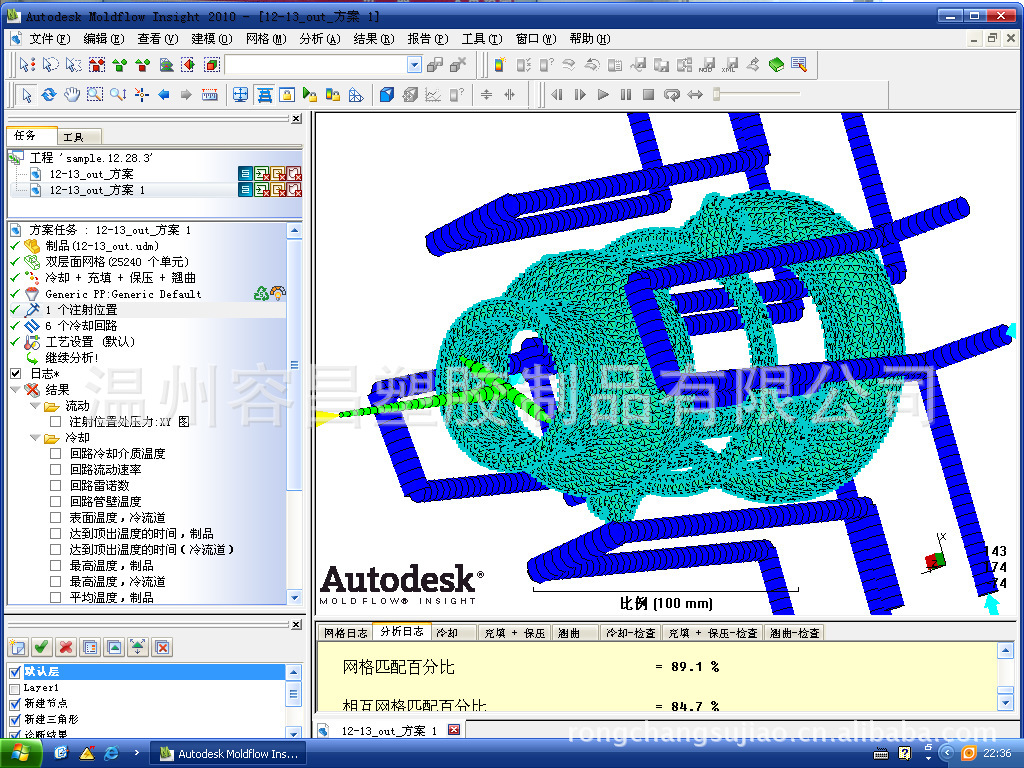This screenshot has width=1024, height=768.
Task: Click the red X delete layer button
Action: click(65, 647)
